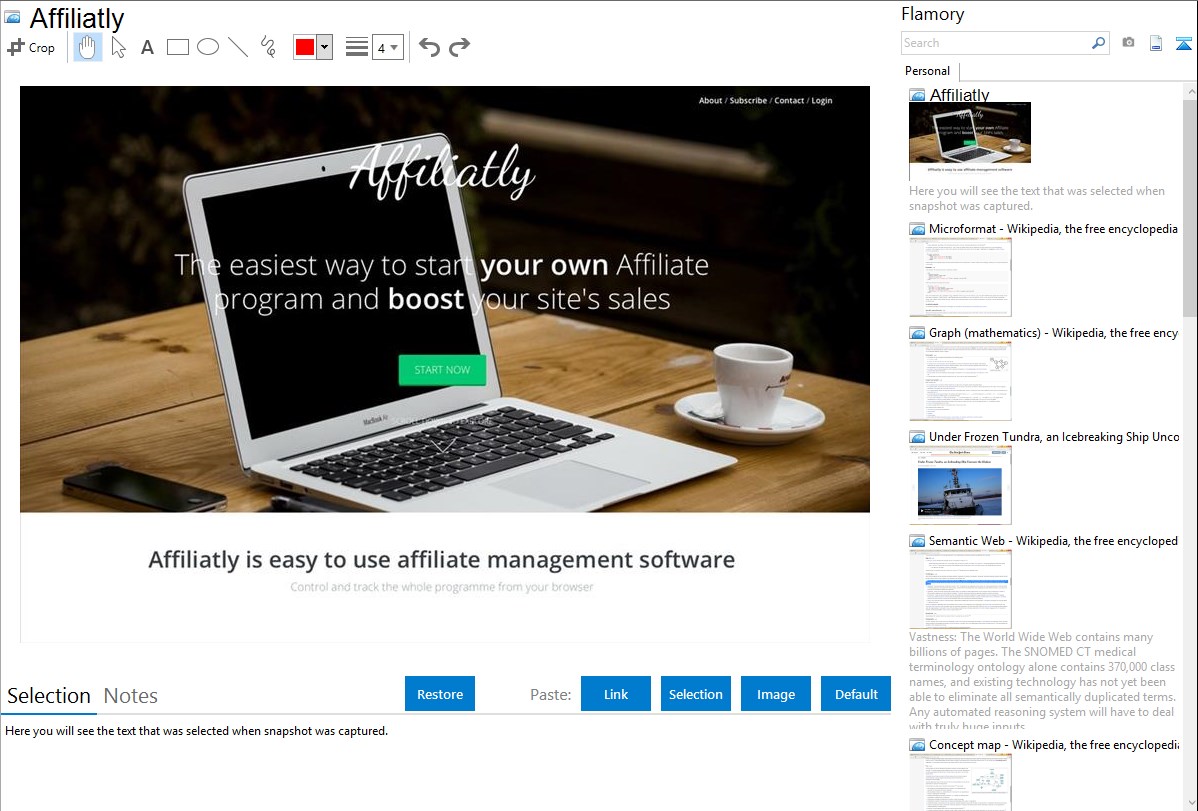Screen dimensions: 1198x811
Task: Click the snapshot icon beside Semantic Web
Action: click(x=917, y=540)
